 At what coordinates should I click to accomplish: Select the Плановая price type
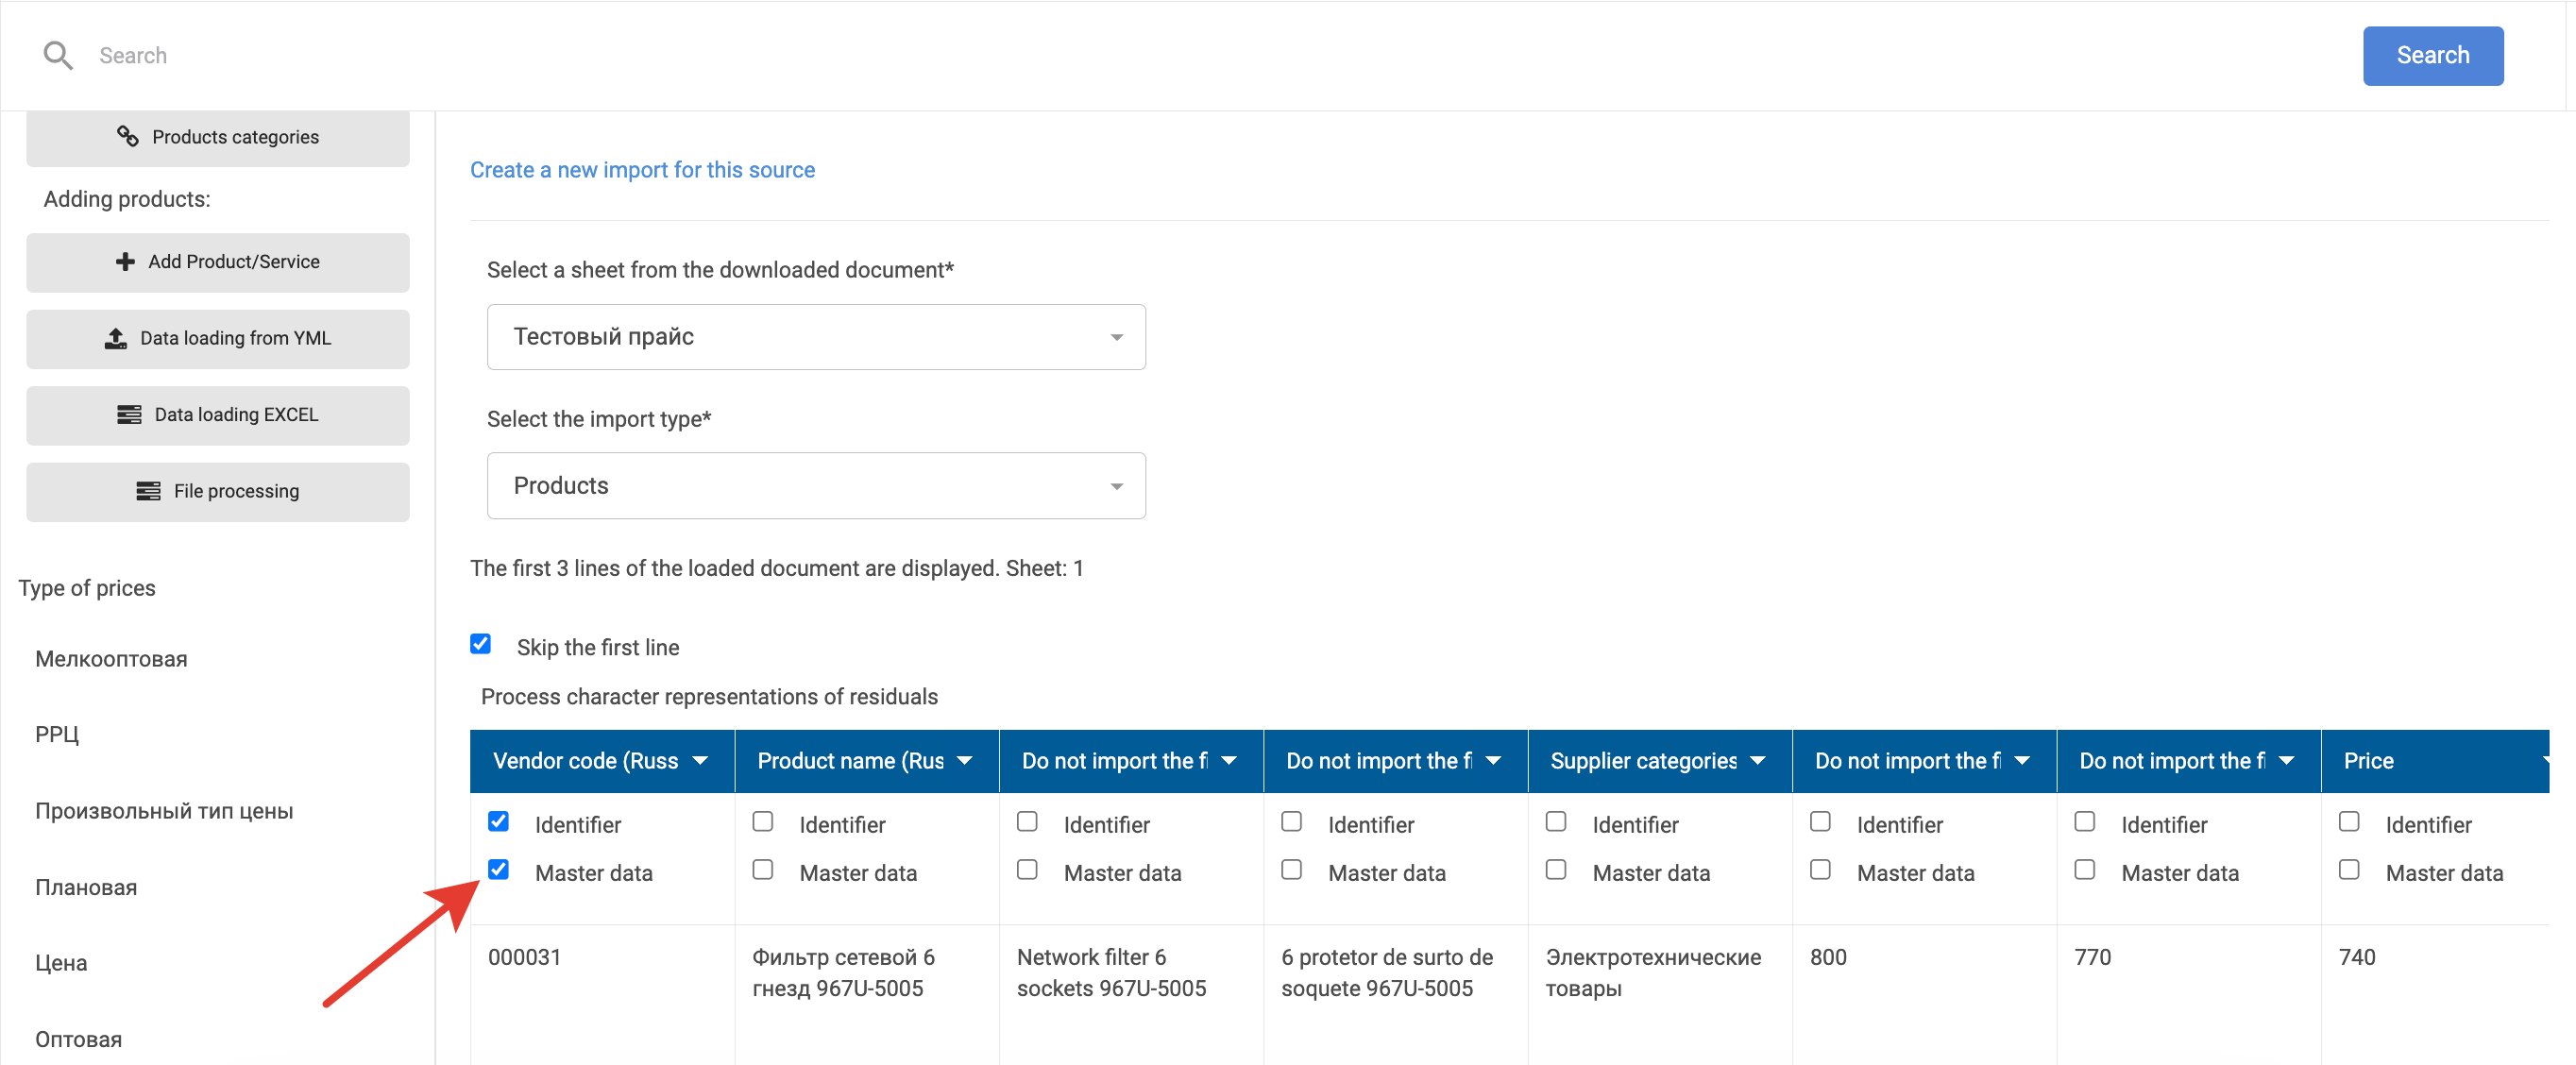click(86, 887)
